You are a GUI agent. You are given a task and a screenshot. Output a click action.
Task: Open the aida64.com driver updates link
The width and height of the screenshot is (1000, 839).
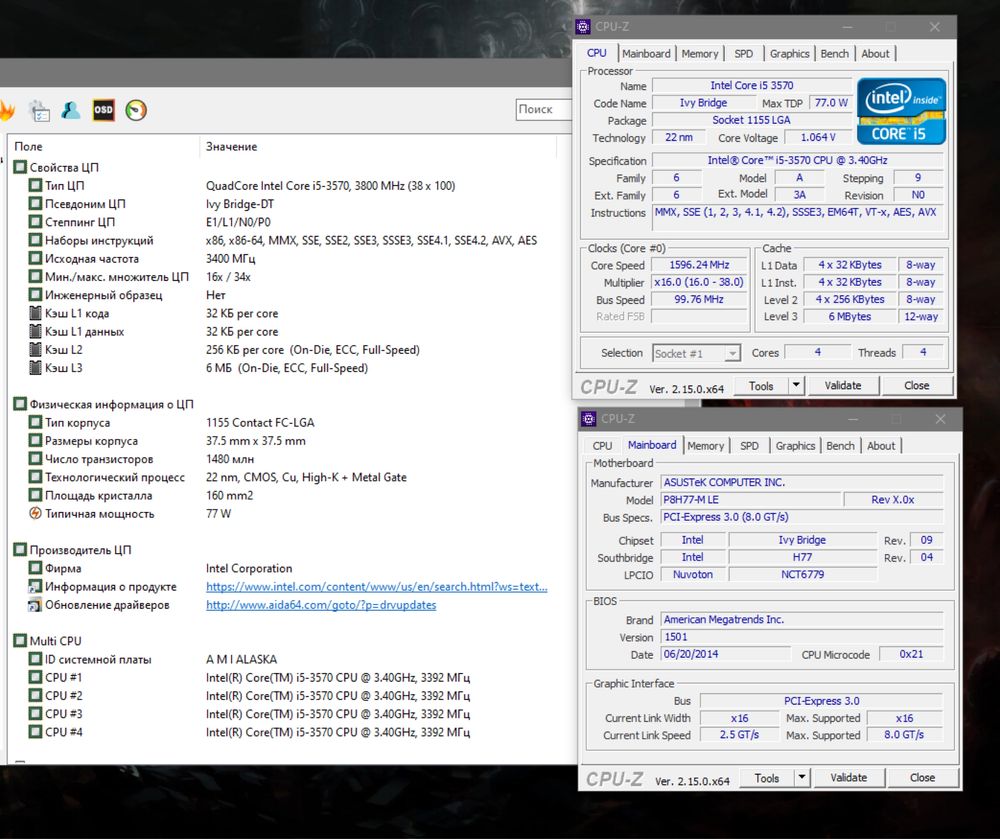pyautogui.click(x=321, y=604)
